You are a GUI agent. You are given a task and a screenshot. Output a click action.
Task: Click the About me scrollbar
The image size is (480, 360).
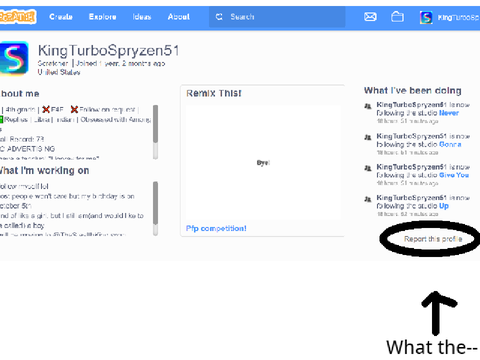155,132
